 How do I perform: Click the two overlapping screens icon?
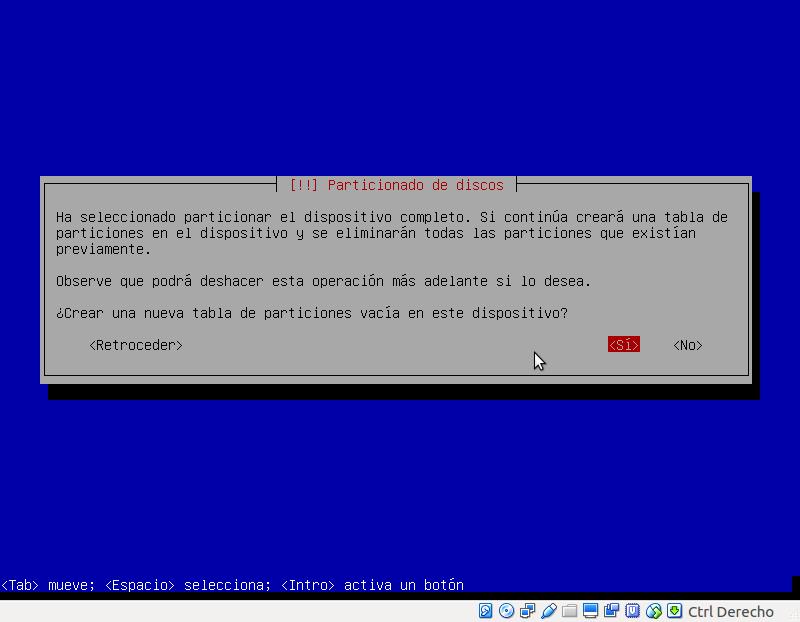(x=611, y=611)
